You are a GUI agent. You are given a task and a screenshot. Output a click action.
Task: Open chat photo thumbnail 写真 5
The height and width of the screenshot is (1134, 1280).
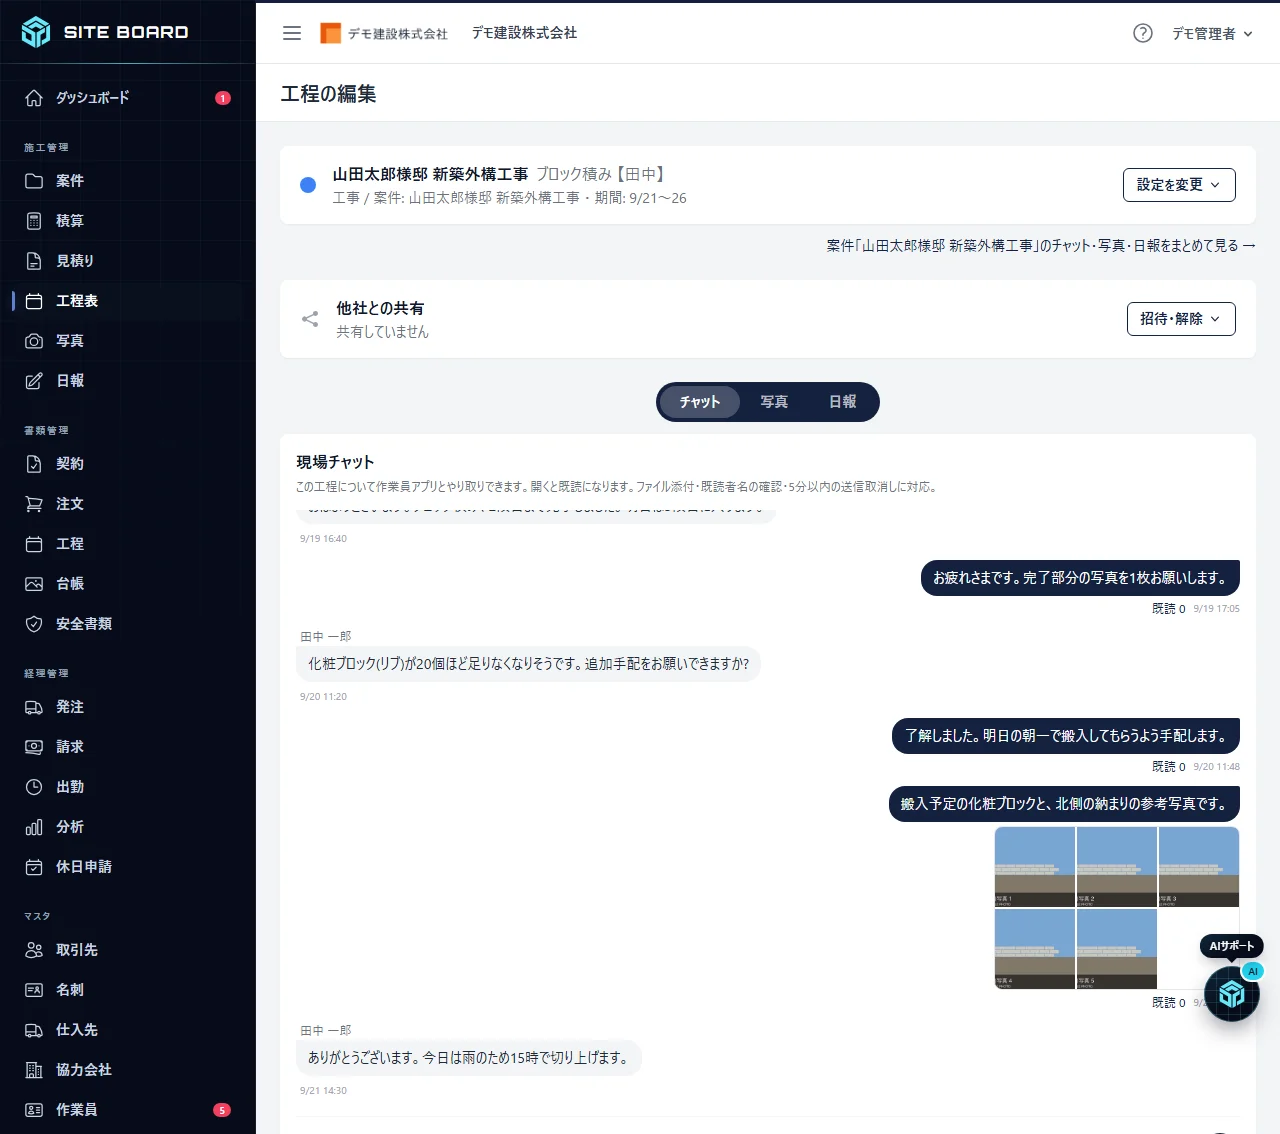pyautogui.click(x=1117, y=949)
